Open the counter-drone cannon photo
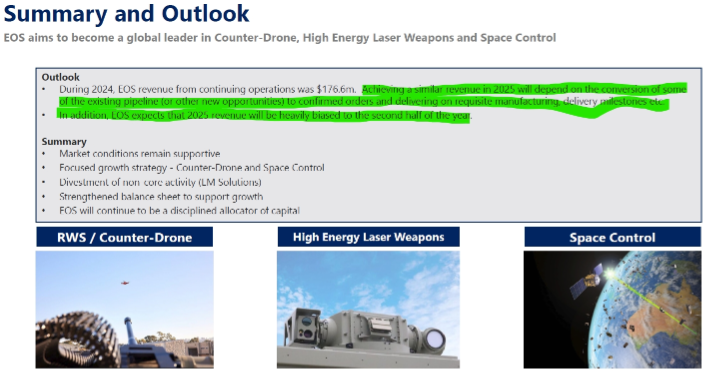The width and height of the screenshot is (711, 372). coord(125,309)
